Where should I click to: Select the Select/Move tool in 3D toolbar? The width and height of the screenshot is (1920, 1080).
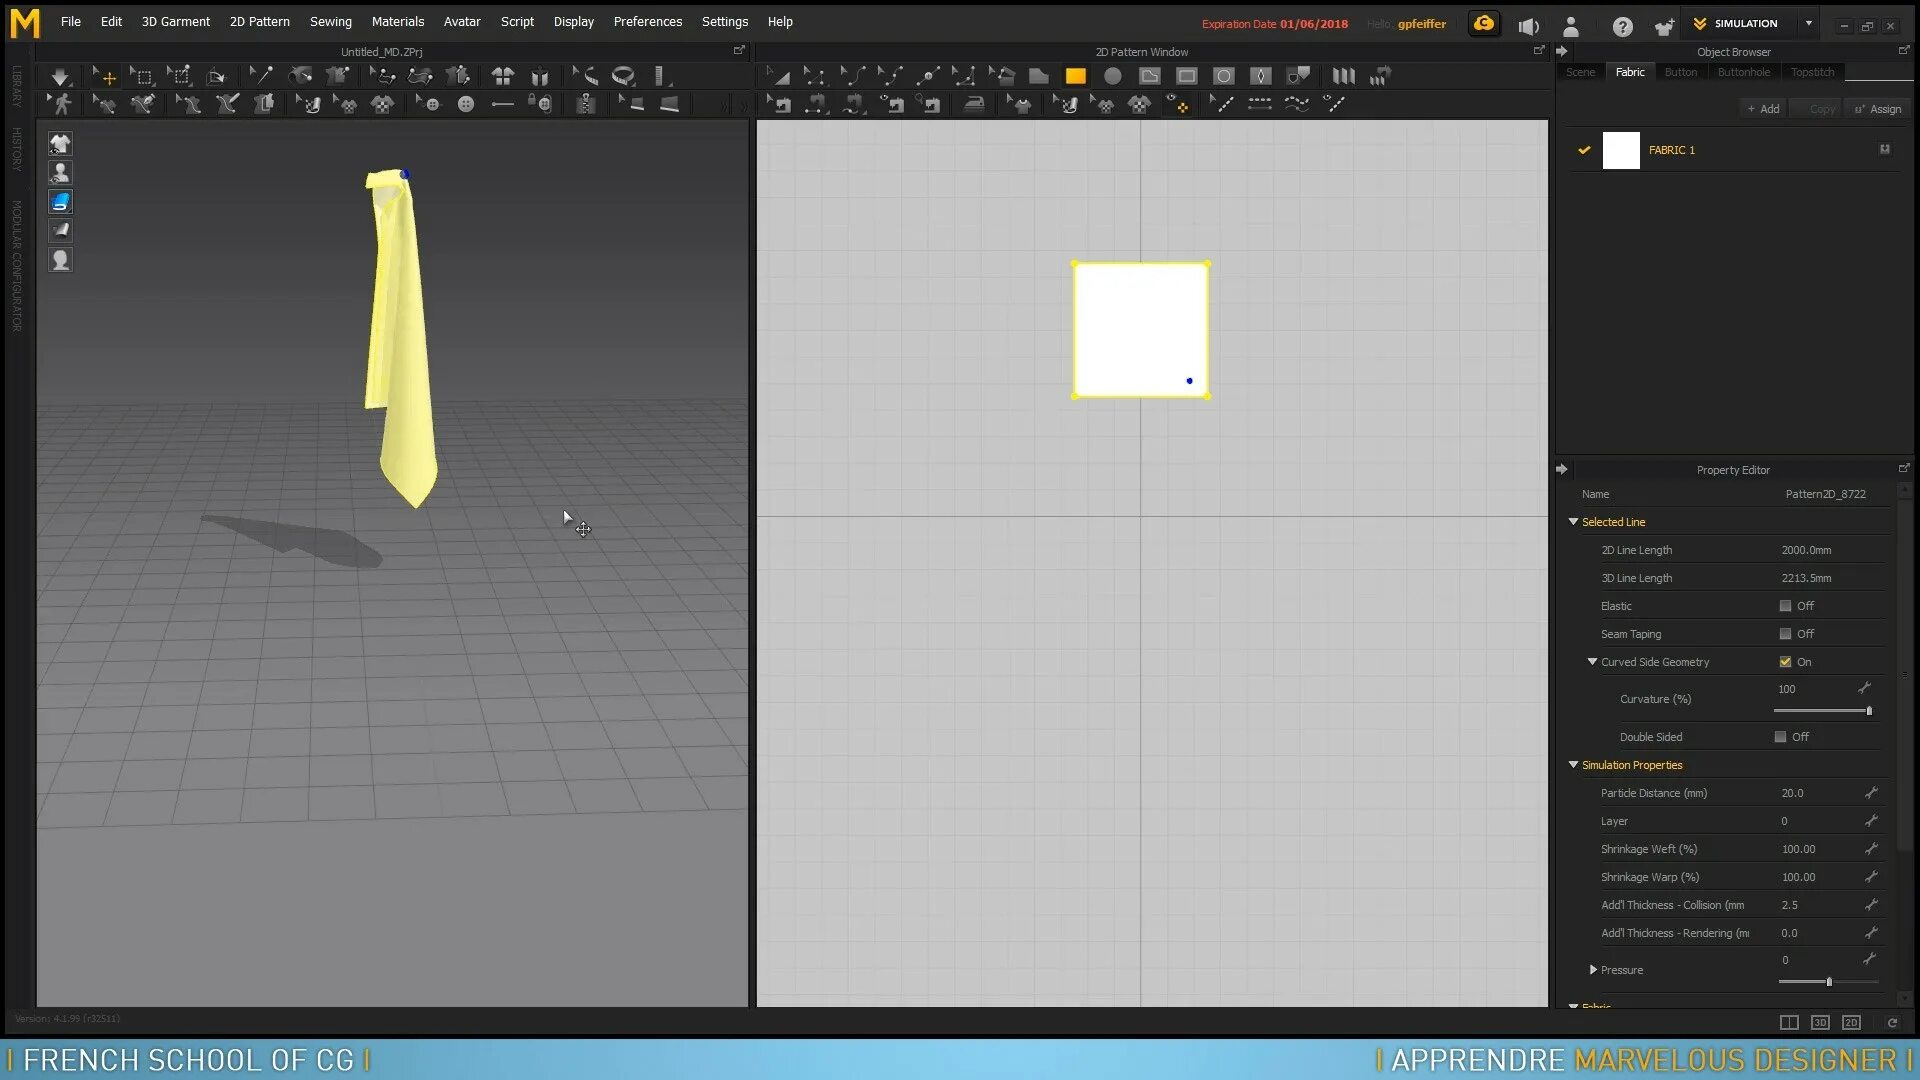click(104, 76)
